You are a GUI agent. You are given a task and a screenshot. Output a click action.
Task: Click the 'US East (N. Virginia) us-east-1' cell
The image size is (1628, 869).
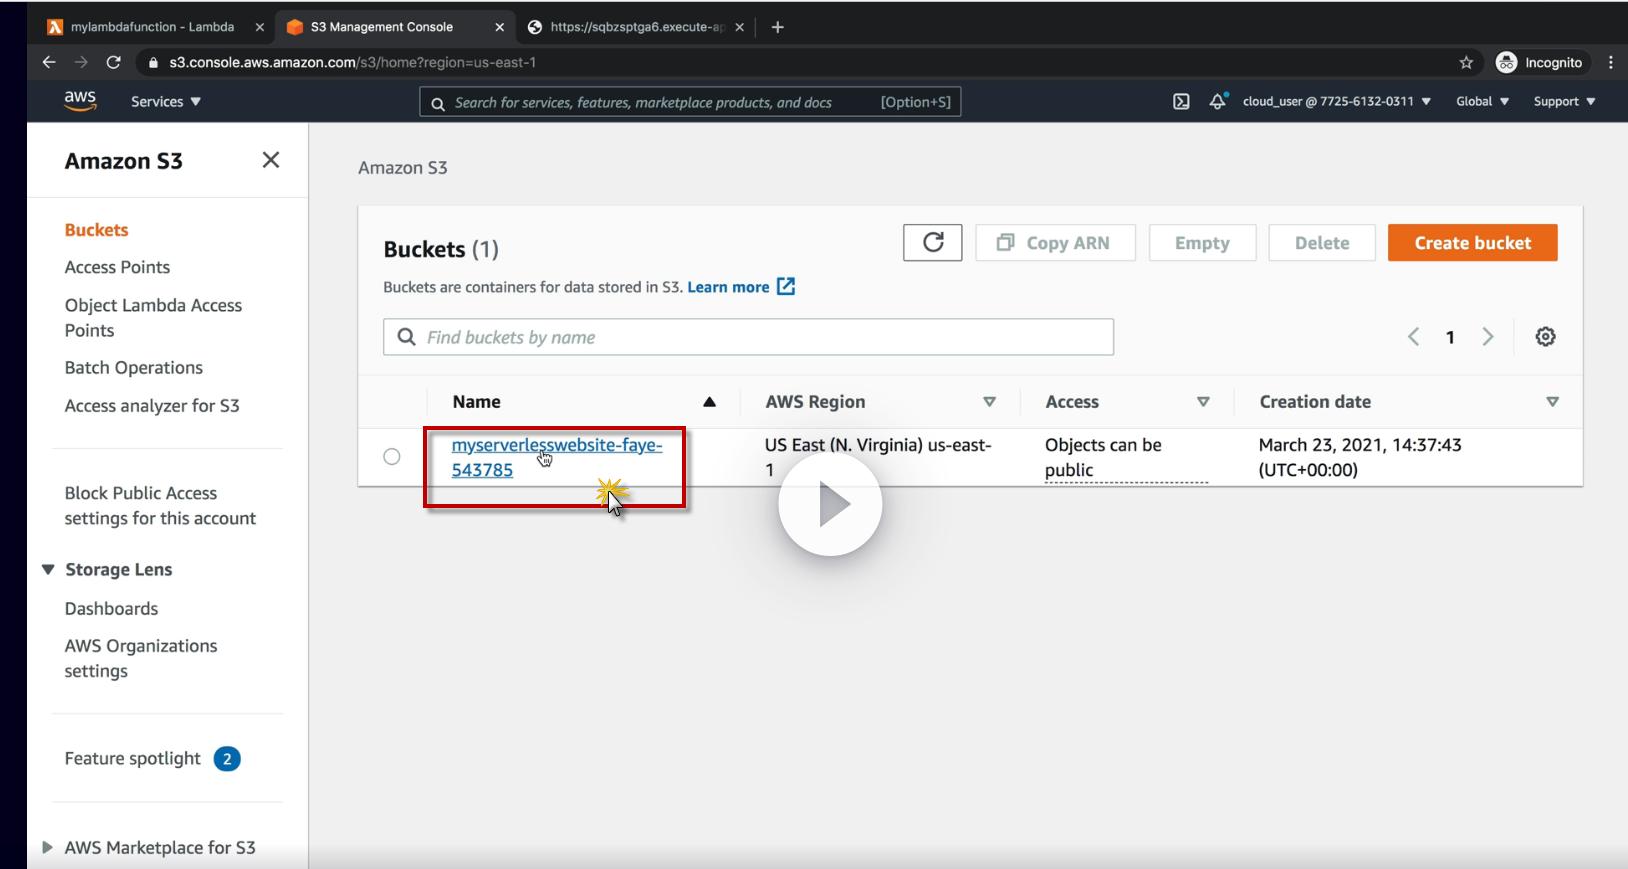[x=878, y=457]
